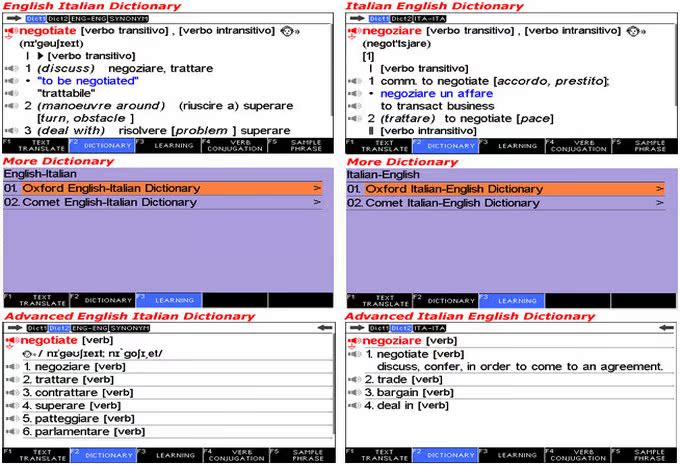Play audio for '1. negotiate [verb]'
Image resolution: width=680 pixels, height=476 pixels.
tap(355, 354)
